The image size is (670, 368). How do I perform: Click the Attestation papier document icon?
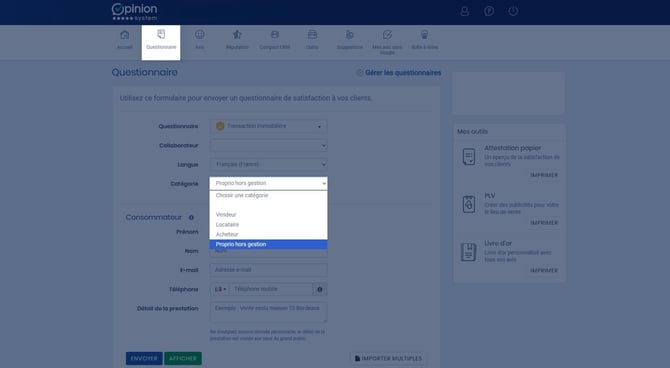pos(469,156)
